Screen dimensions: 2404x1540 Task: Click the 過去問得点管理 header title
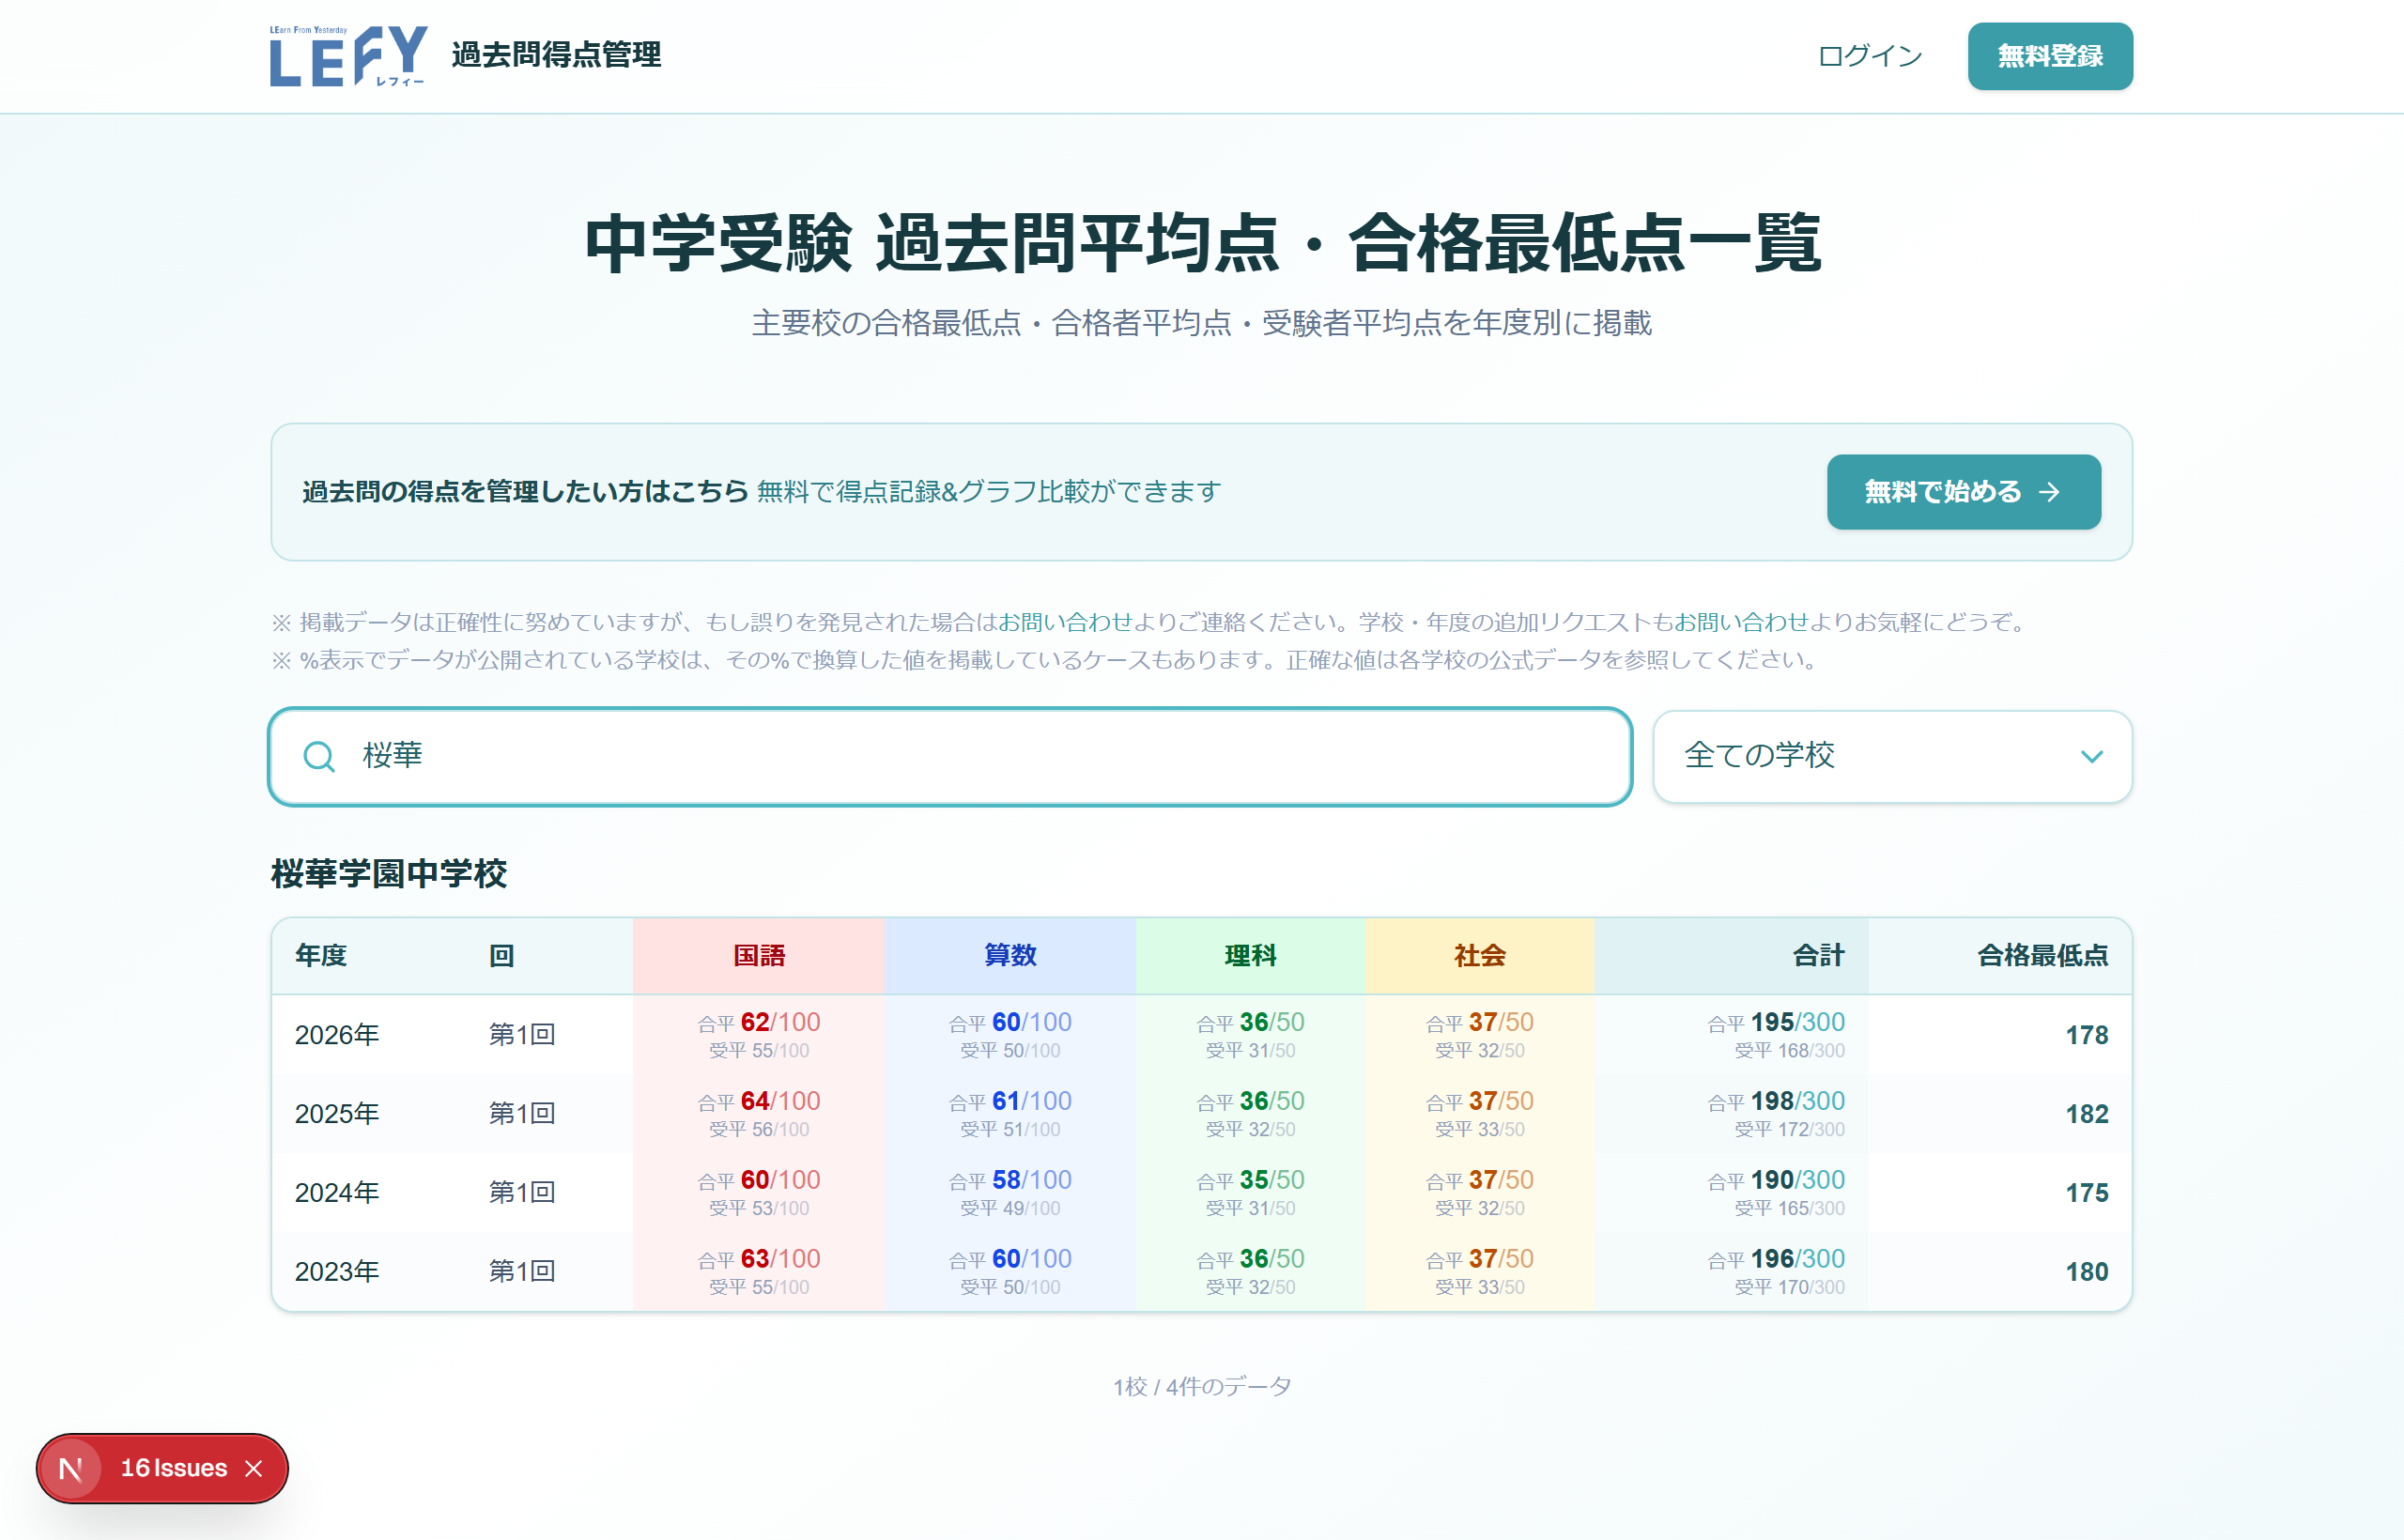click(558, 56)
